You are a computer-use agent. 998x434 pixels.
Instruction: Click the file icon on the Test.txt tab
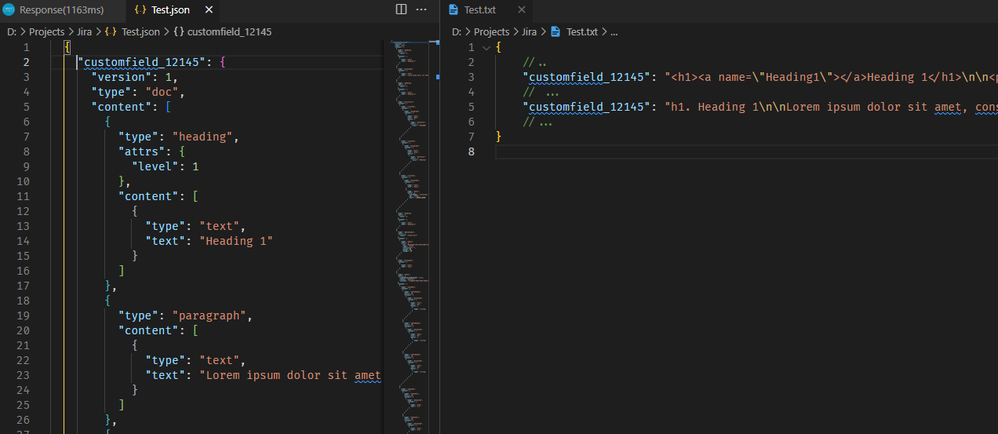tap(453, 10)
